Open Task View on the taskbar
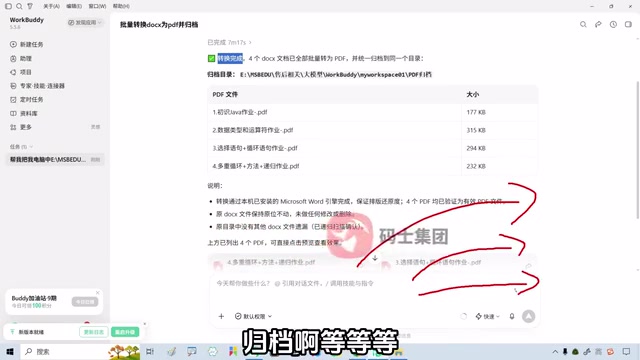The image size is (640, 360). coord(150,351)
